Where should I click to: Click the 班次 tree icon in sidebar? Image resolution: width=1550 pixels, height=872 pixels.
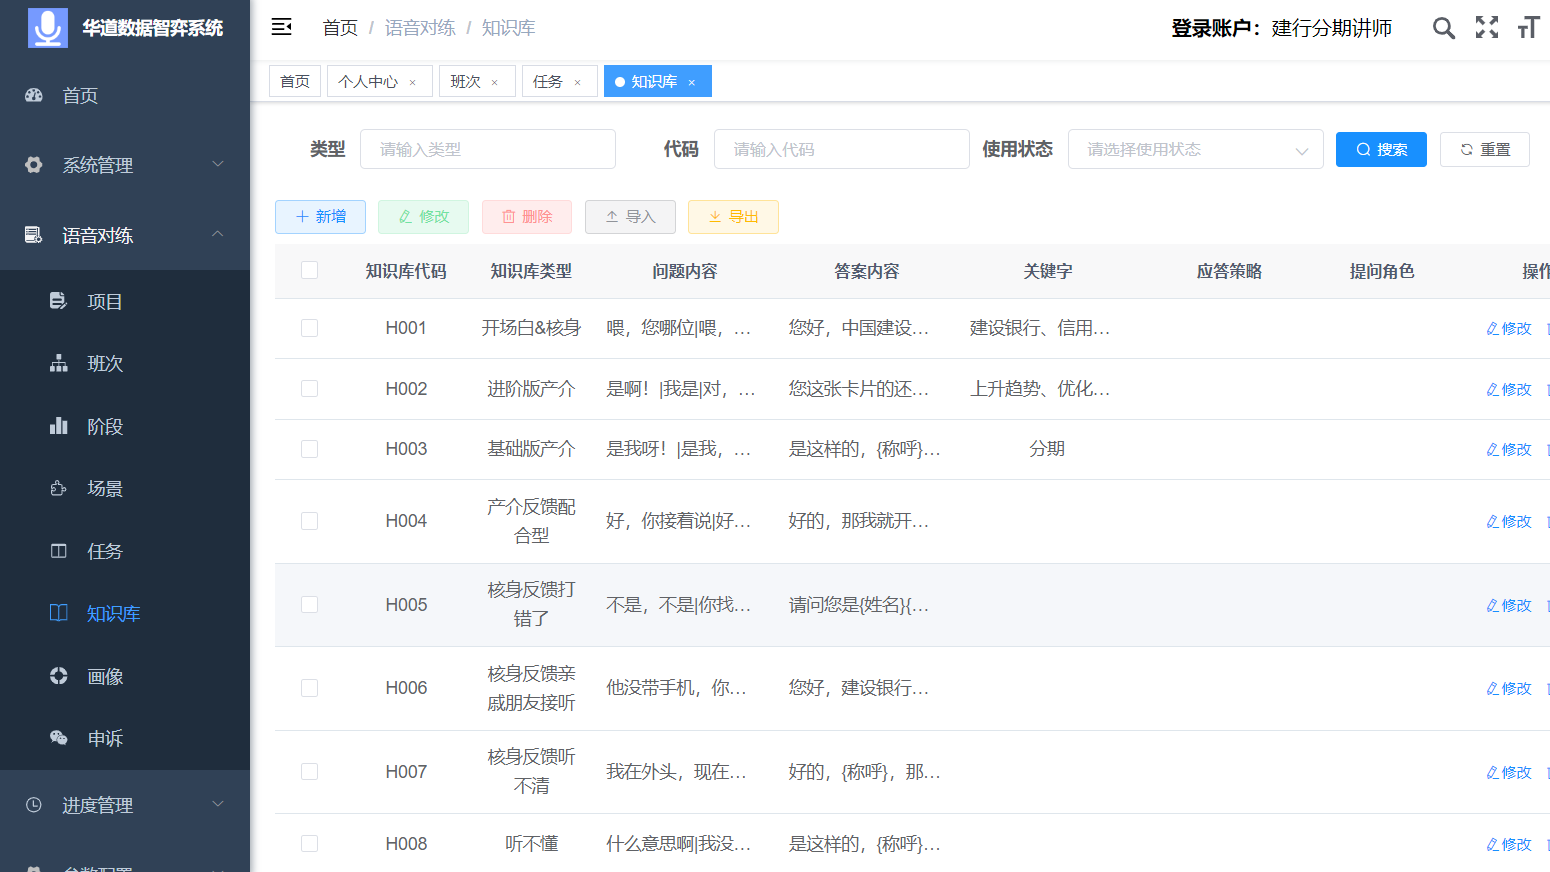[59, 363]
